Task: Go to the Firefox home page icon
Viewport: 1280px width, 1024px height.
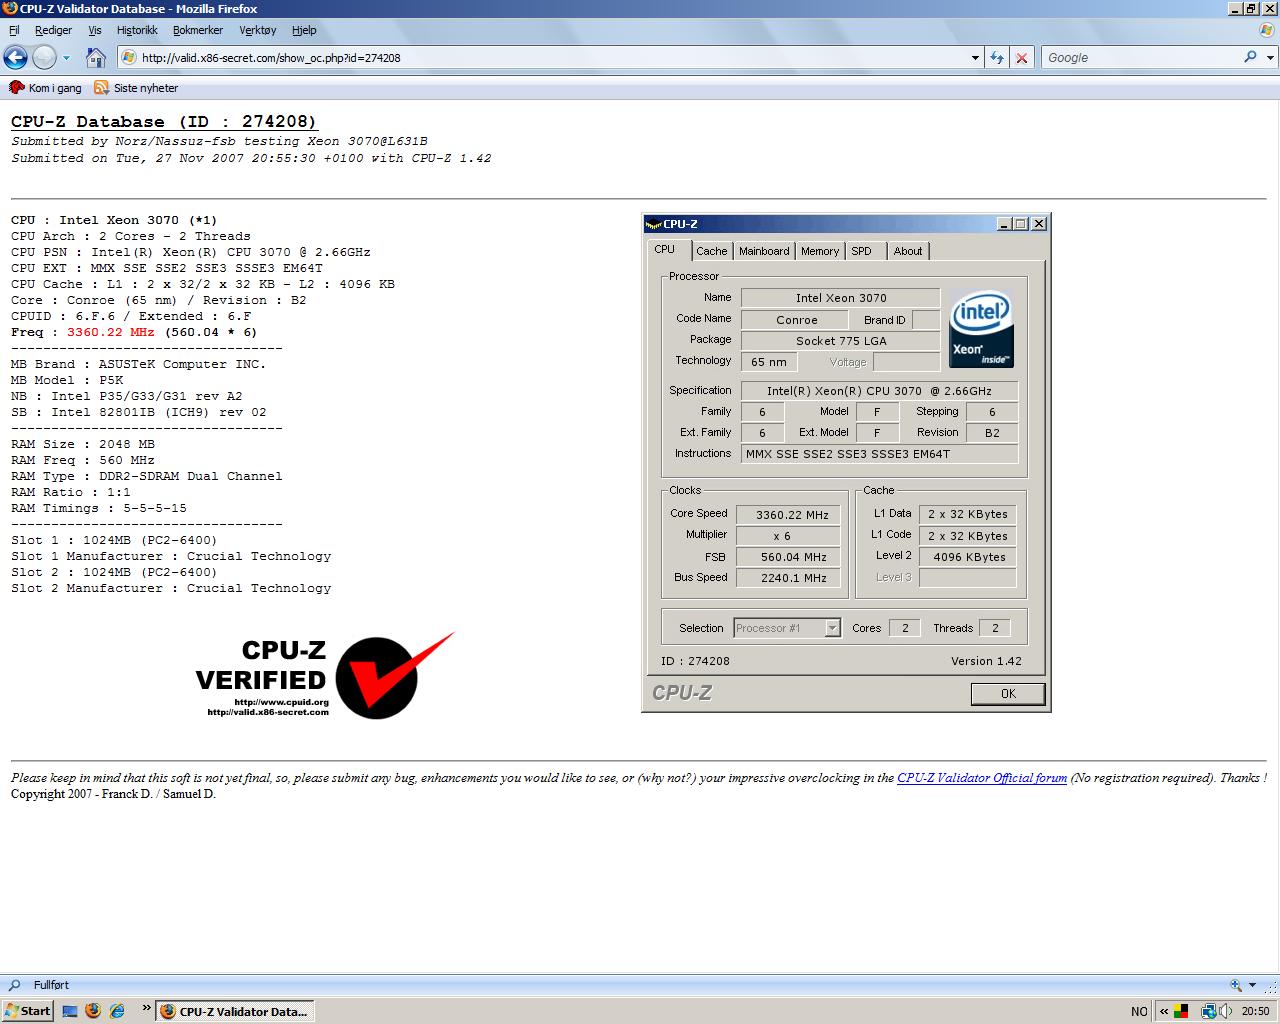Action: 96,57
